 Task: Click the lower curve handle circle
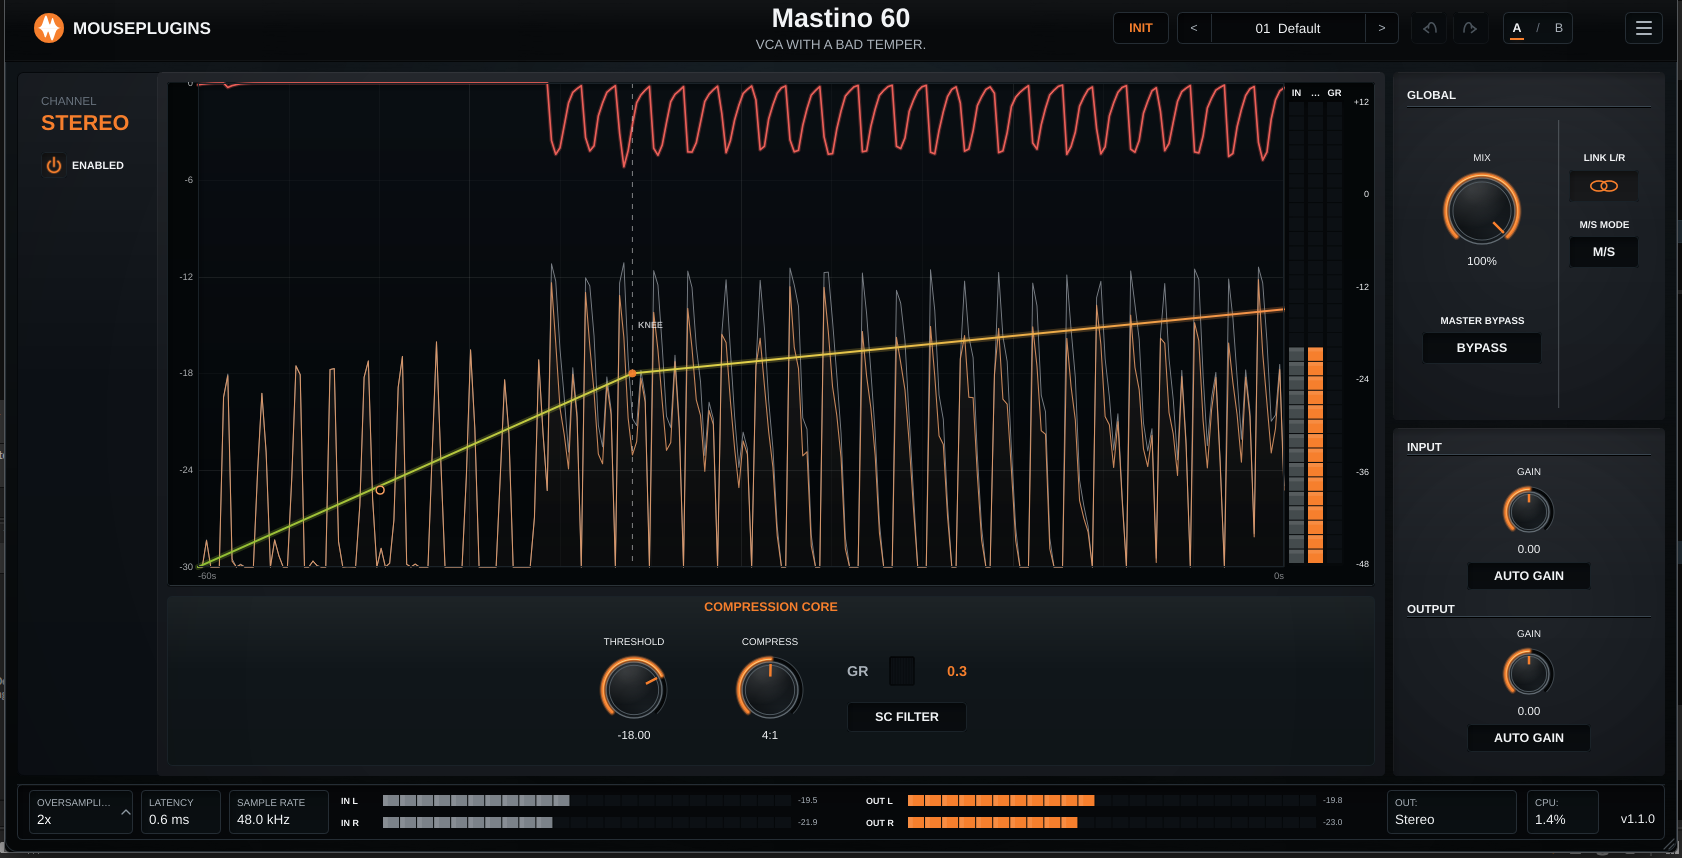[x=380, y=490]
